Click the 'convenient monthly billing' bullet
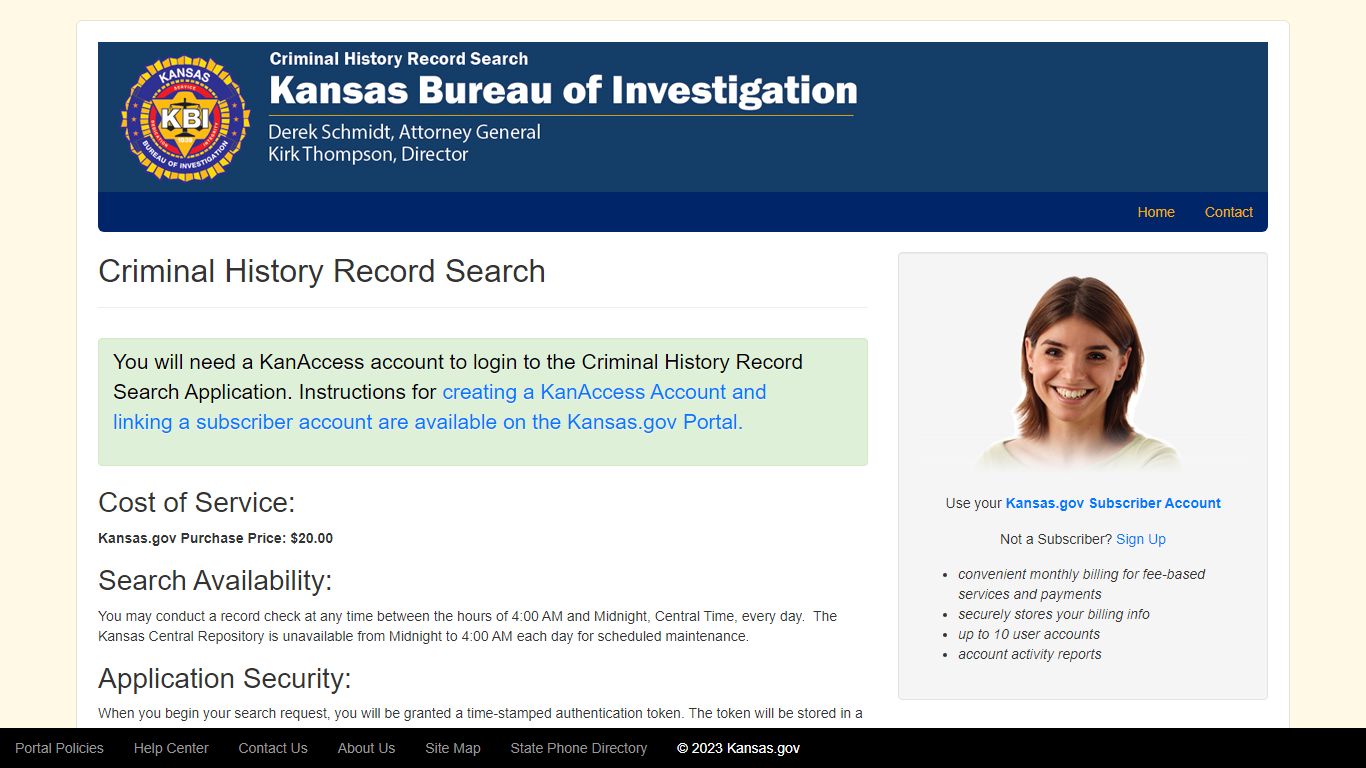1366x768 pixels. (x=1082, y=584)
